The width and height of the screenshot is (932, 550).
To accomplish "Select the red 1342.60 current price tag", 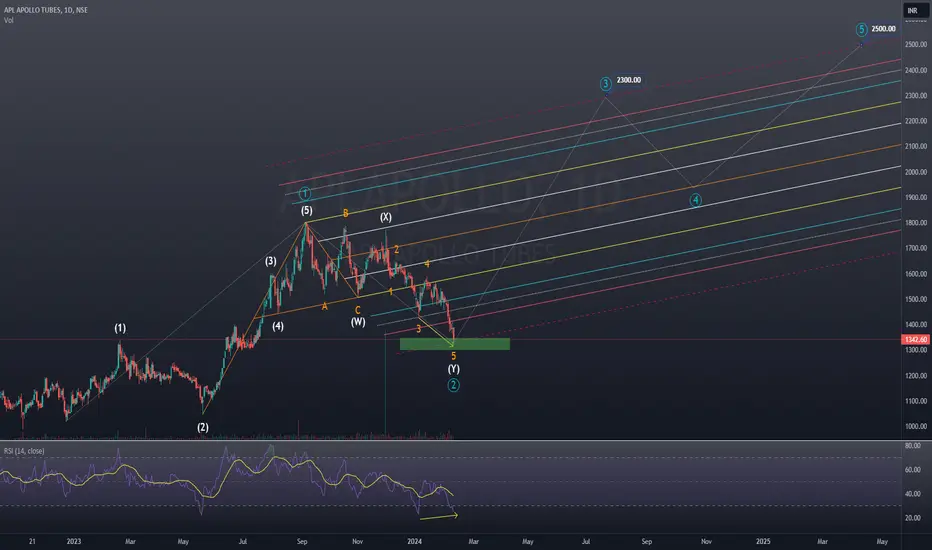I will tap(915, 340).
